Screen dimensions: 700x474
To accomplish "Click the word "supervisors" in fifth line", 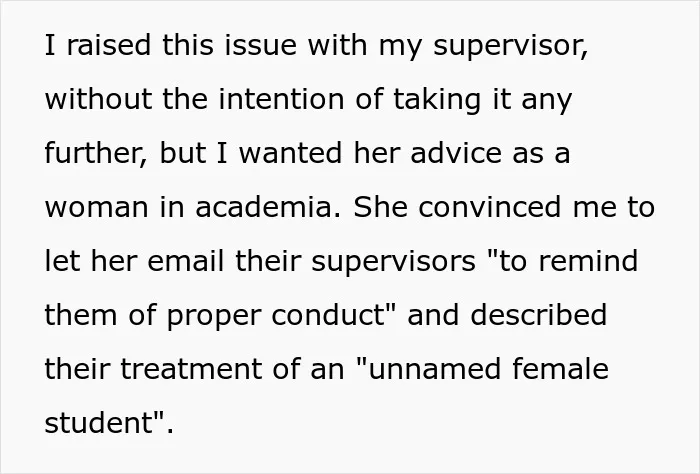I will (x=393, y=263).
